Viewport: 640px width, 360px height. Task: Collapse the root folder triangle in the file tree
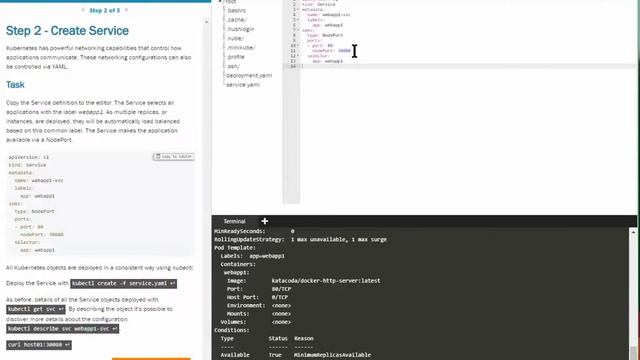220,2
